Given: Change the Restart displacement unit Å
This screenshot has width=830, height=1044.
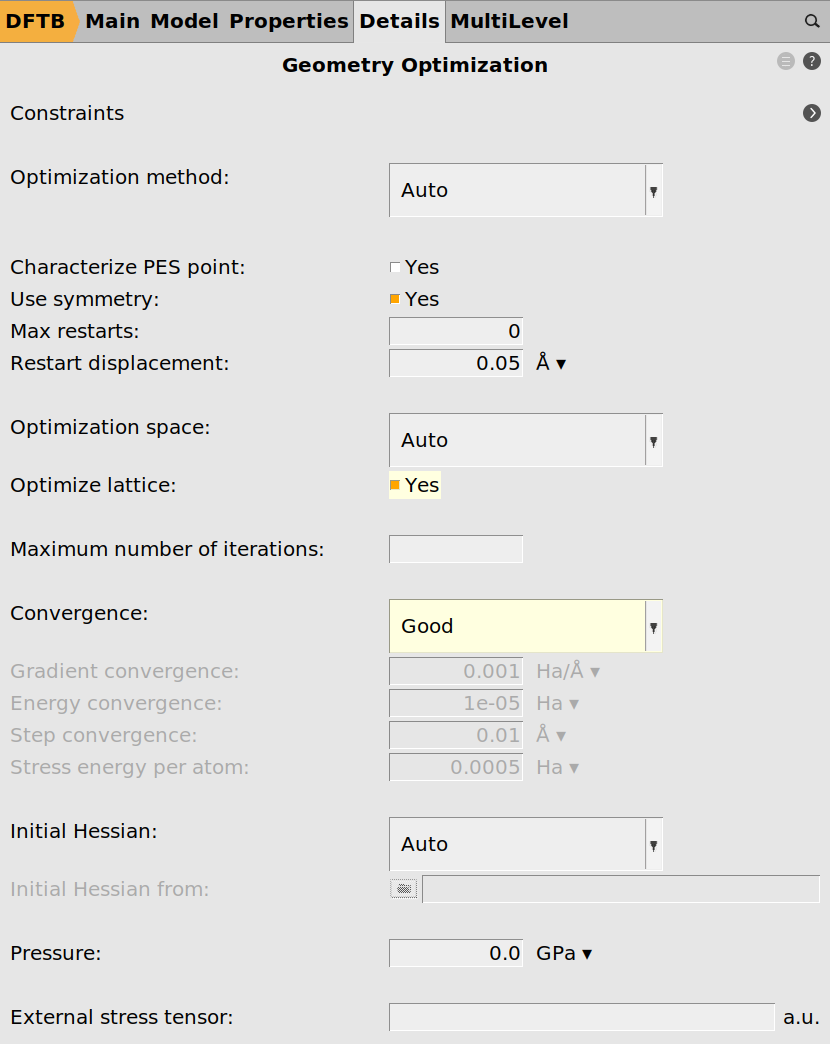Looking at the screenshot, I should 551,363.
